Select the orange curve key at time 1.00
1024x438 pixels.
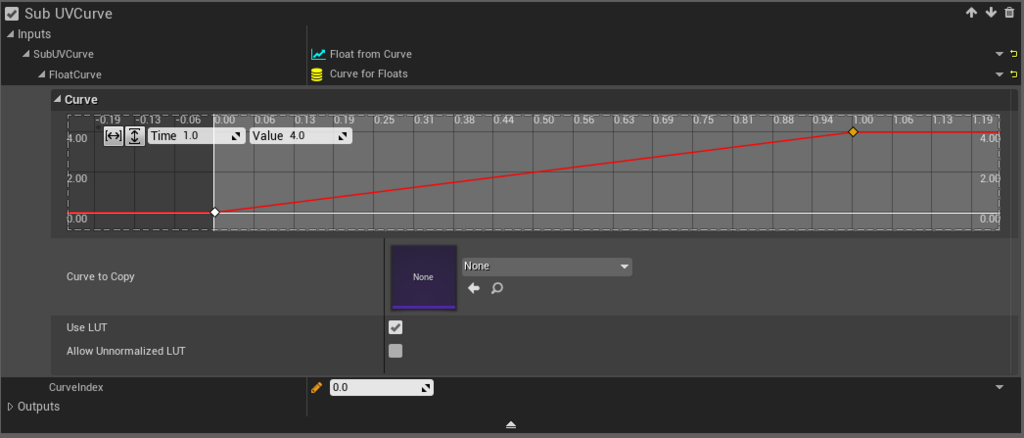click(852, 132)
